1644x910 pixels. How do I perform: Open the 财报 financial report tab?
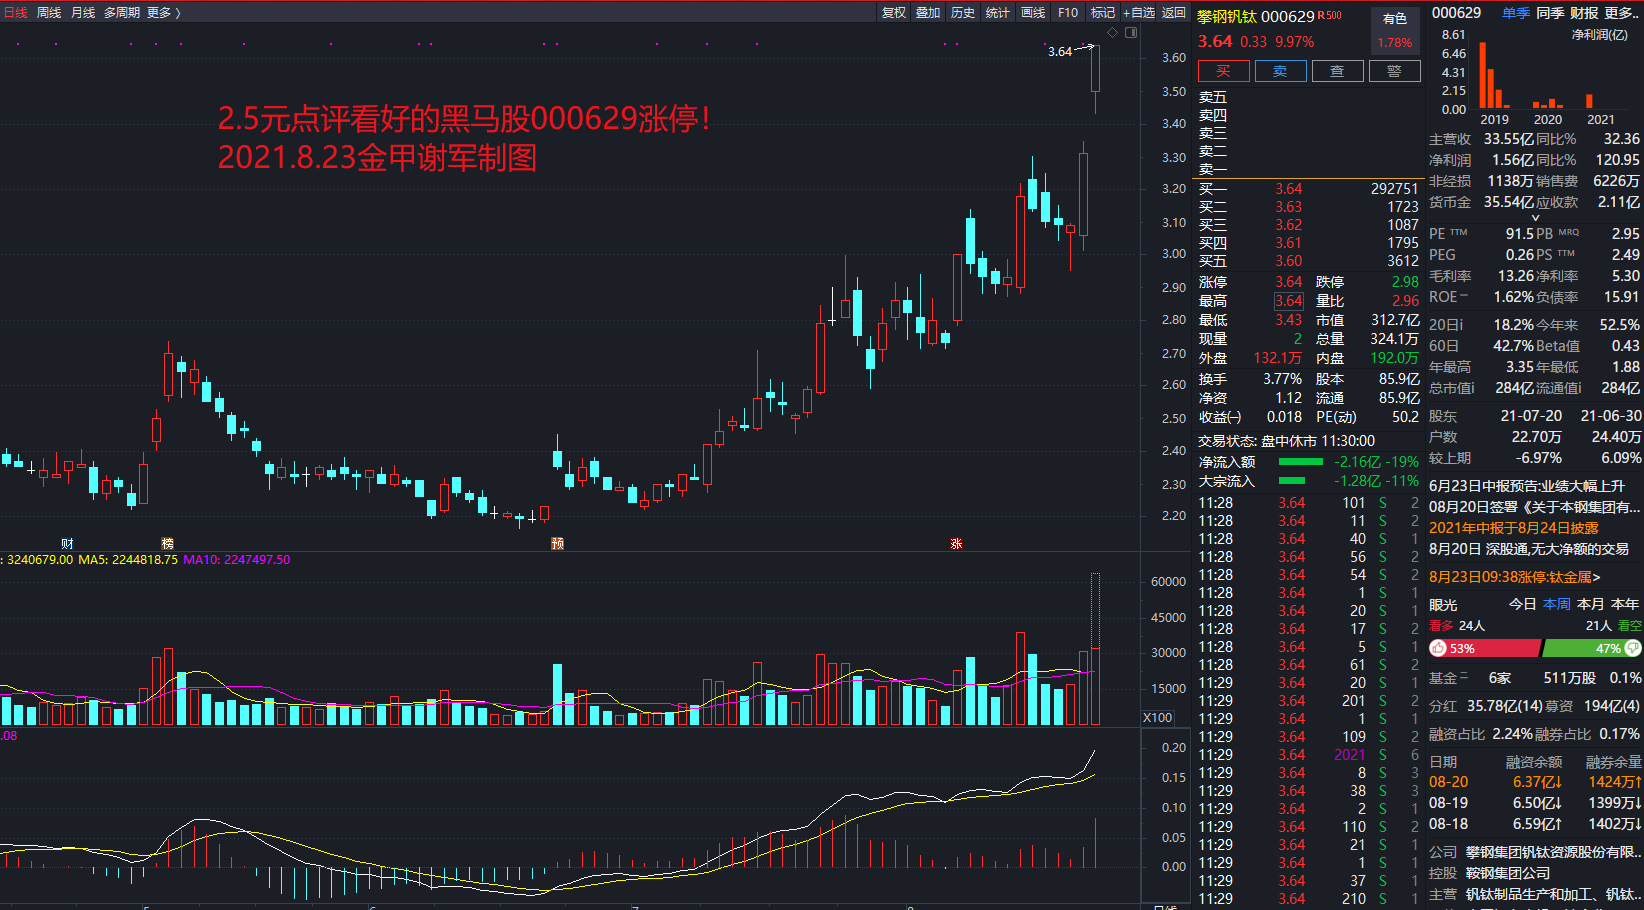(x=1584, y=13)
